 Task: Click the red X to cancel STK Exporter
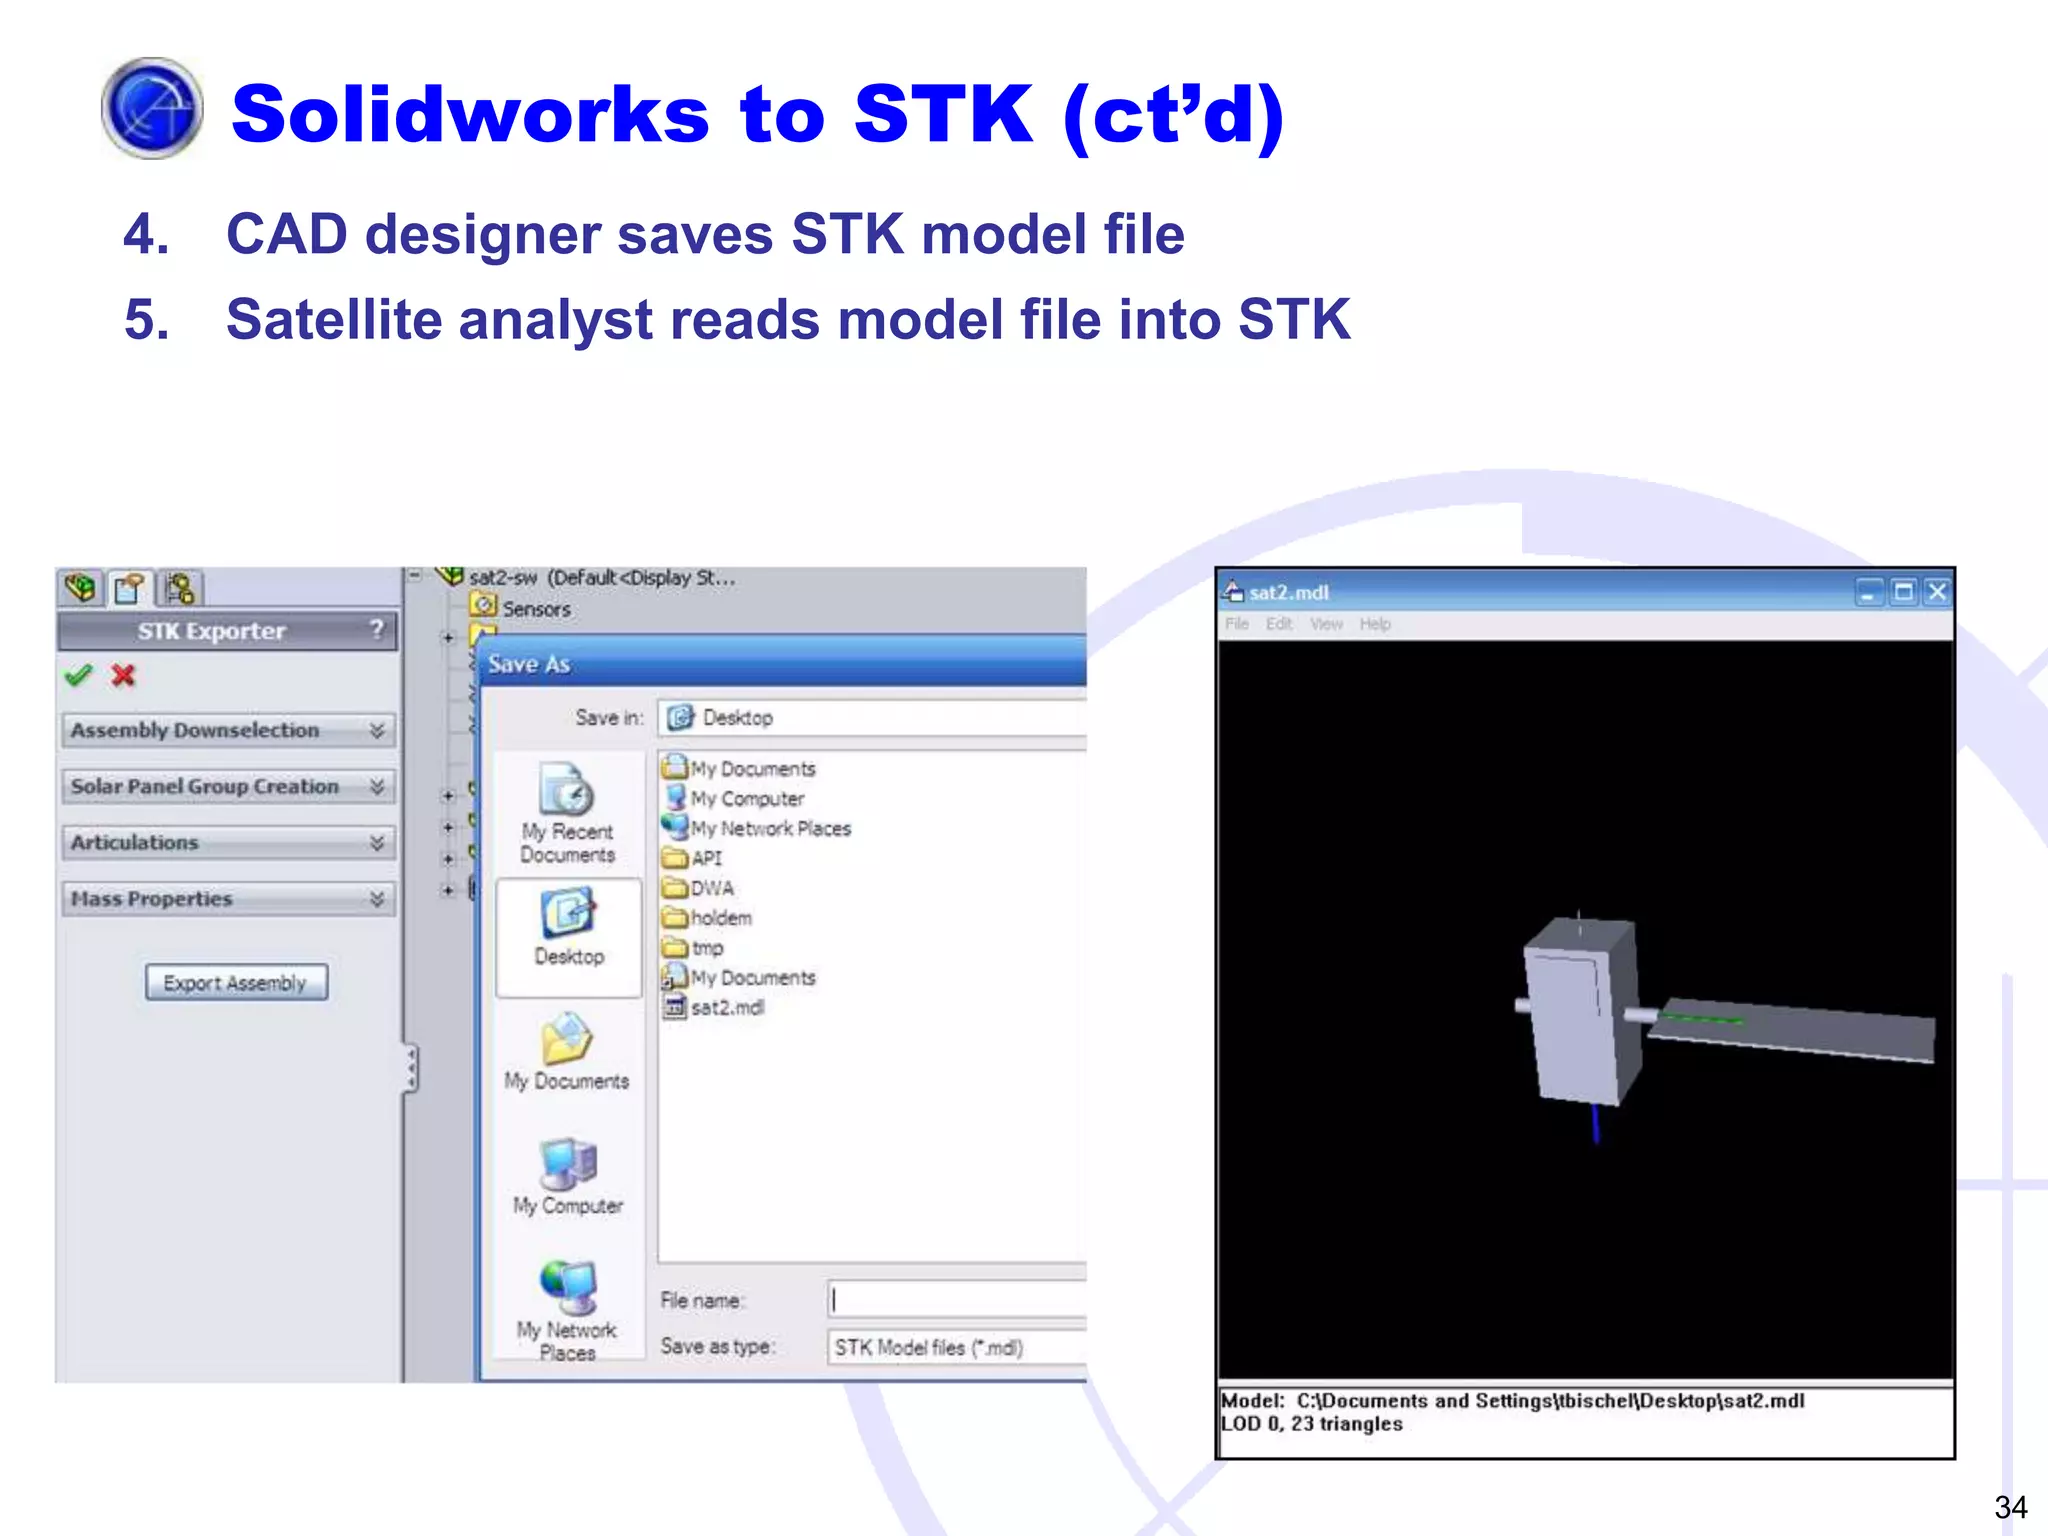pyautogui.click(x=123, y=676)
